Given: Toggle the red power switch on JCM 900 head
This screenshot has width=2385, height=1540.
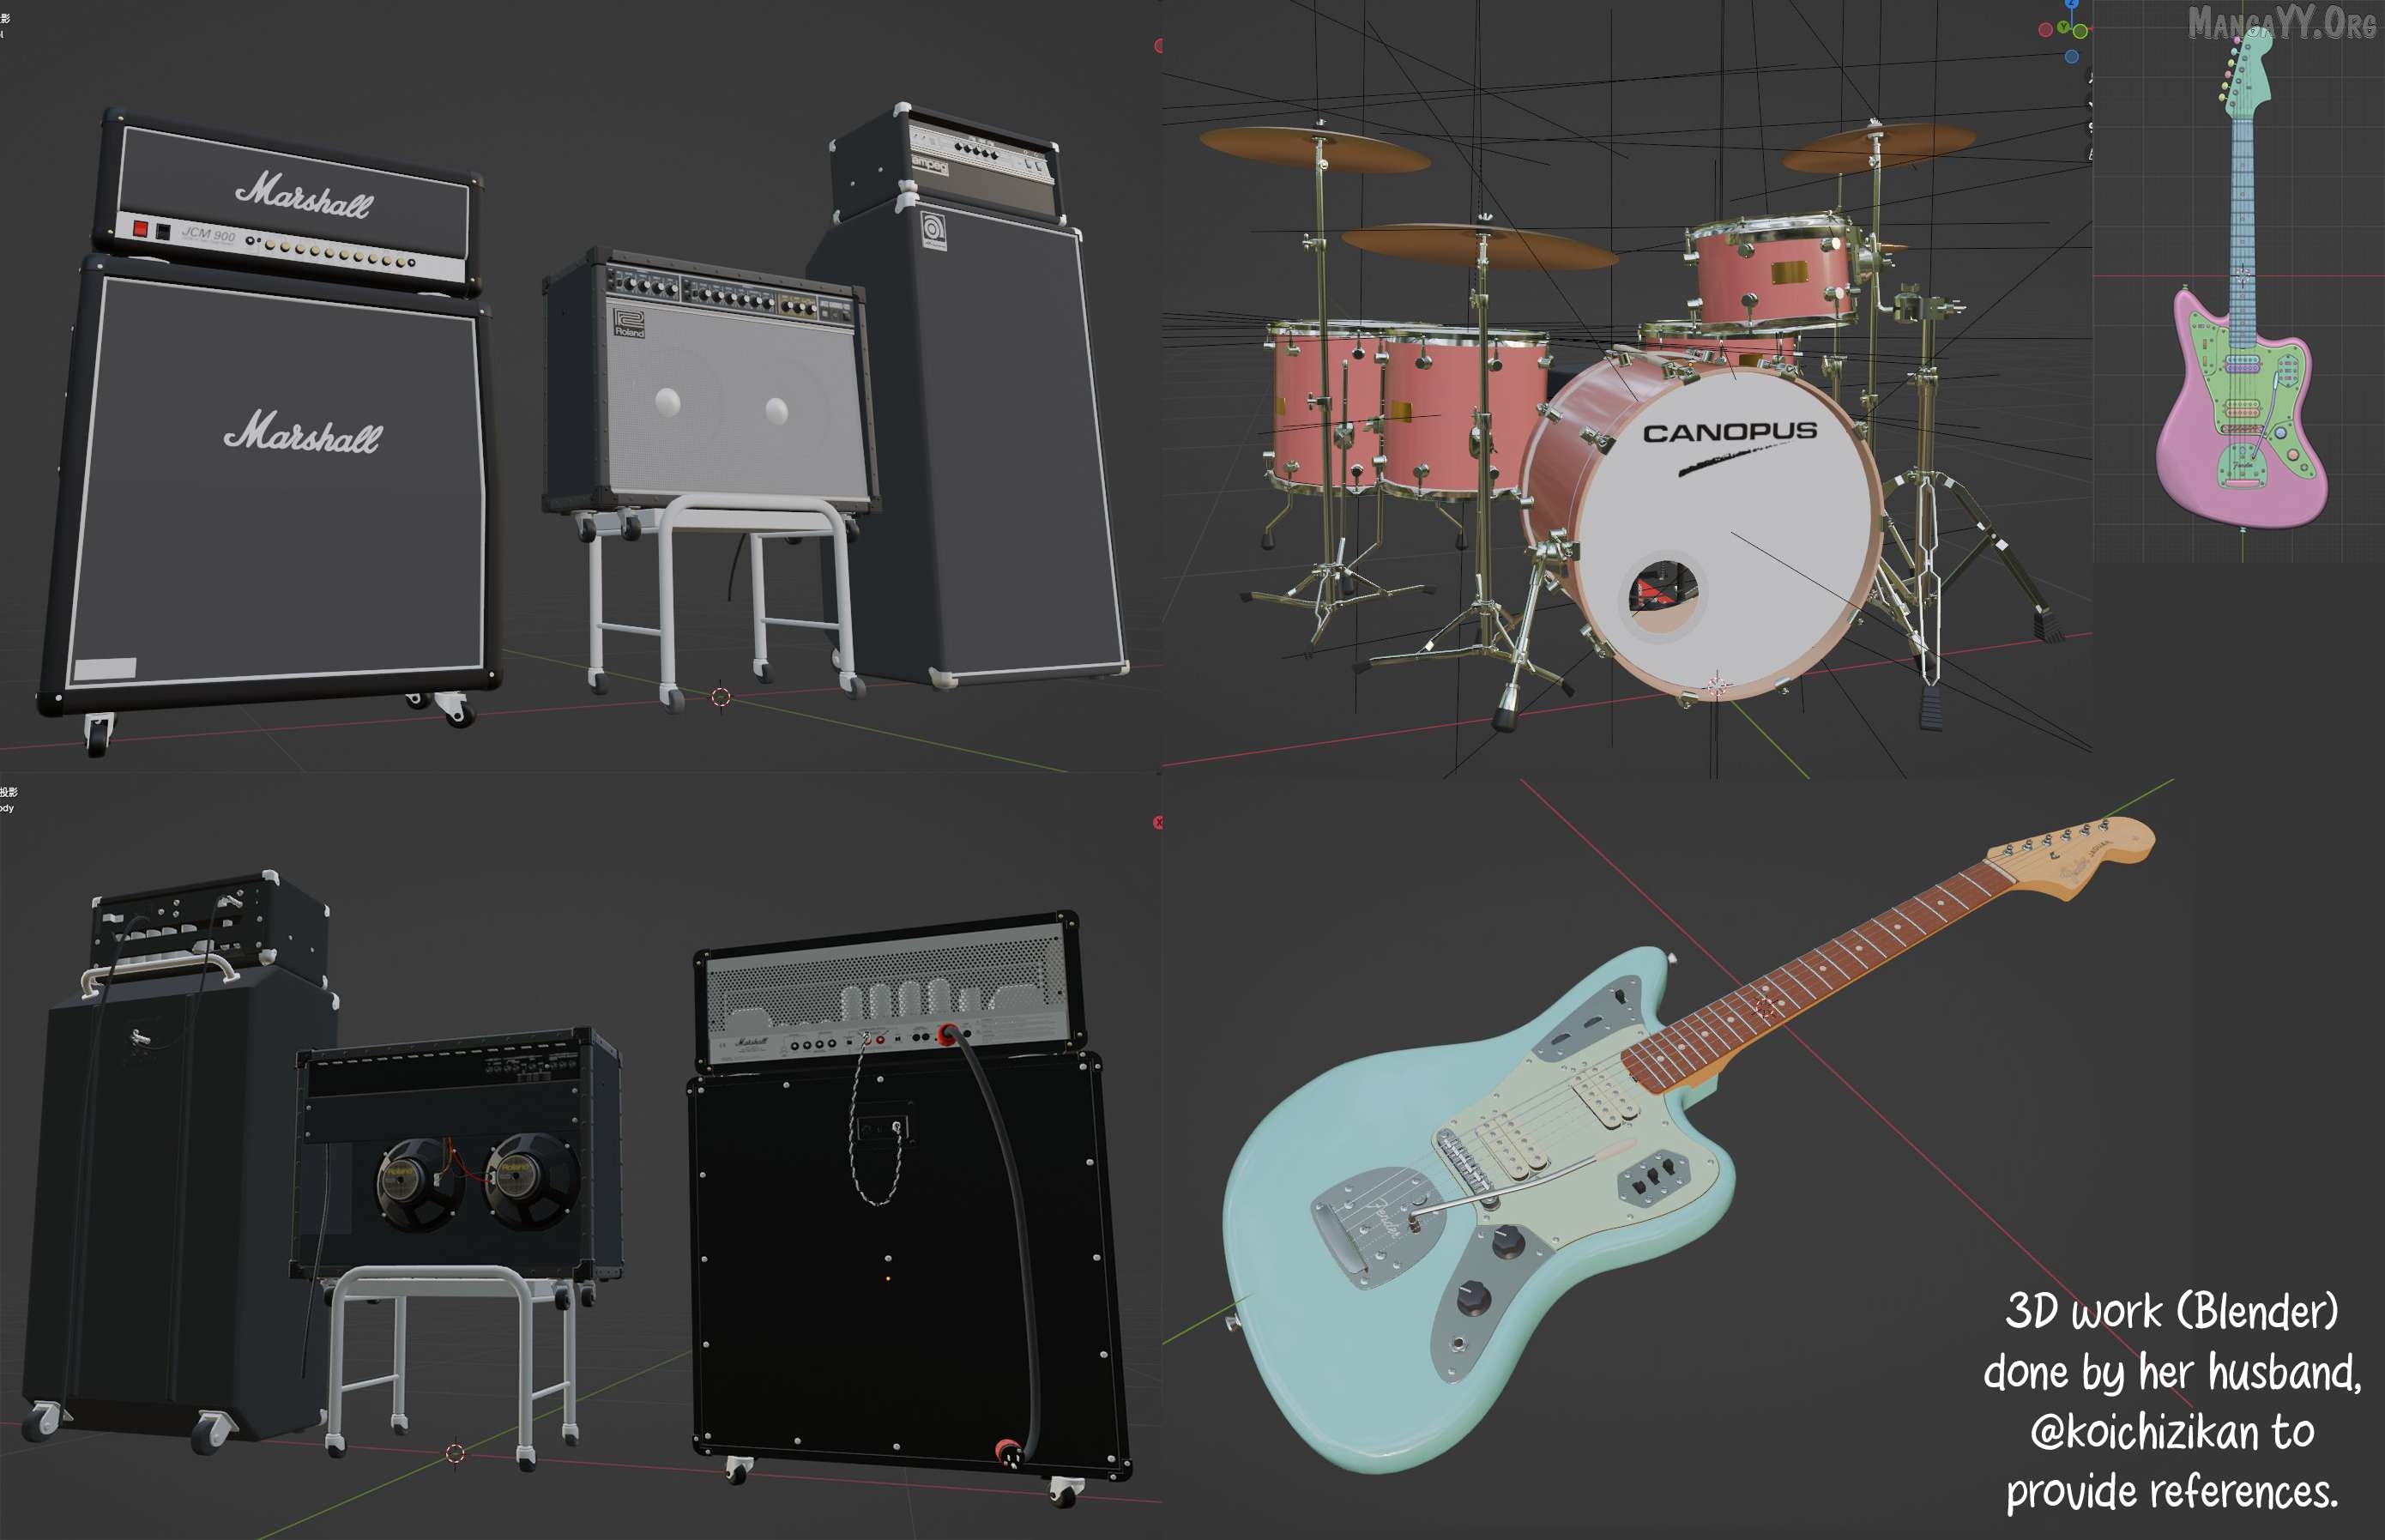Looking at the screenshot, I should (x=140, y=229).
